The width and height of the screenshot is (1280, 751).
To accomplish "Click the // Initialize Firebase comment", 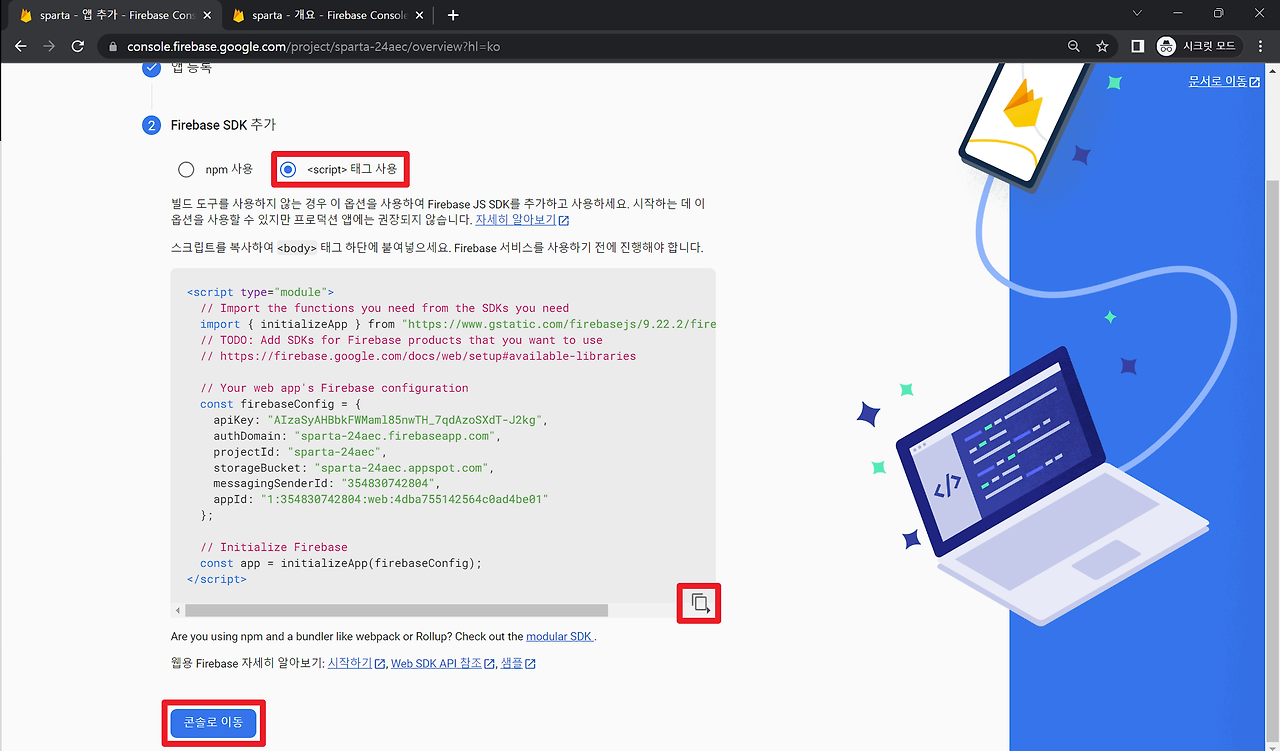I will 274,547.
